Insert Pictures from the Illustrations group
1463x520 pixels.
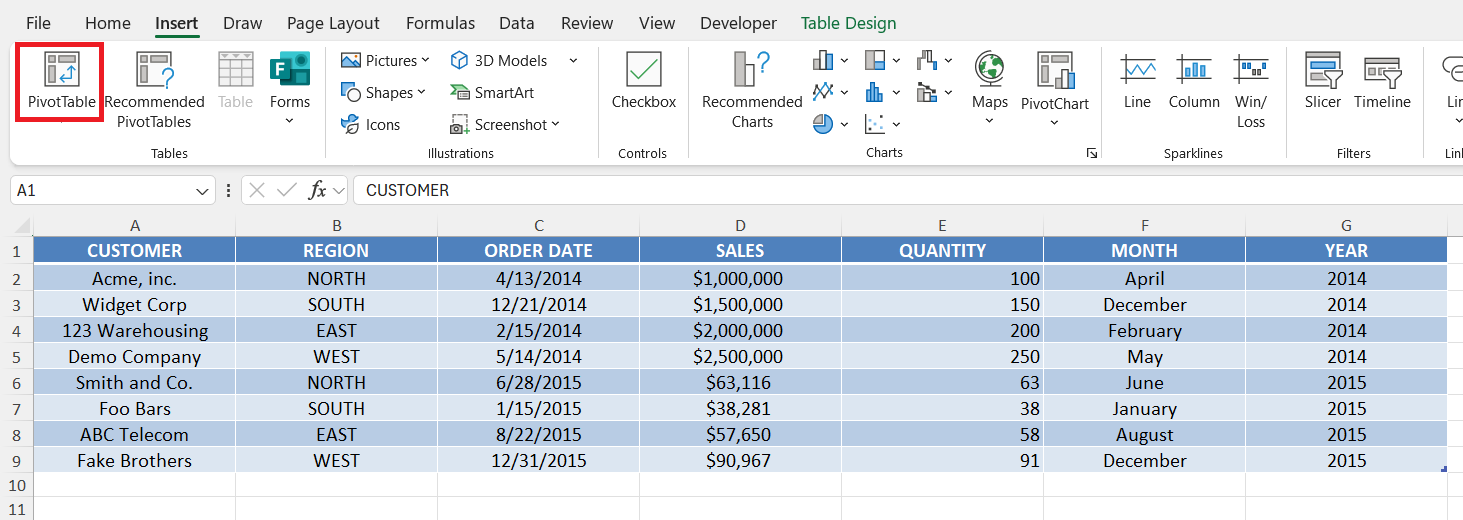click(385, 61)
